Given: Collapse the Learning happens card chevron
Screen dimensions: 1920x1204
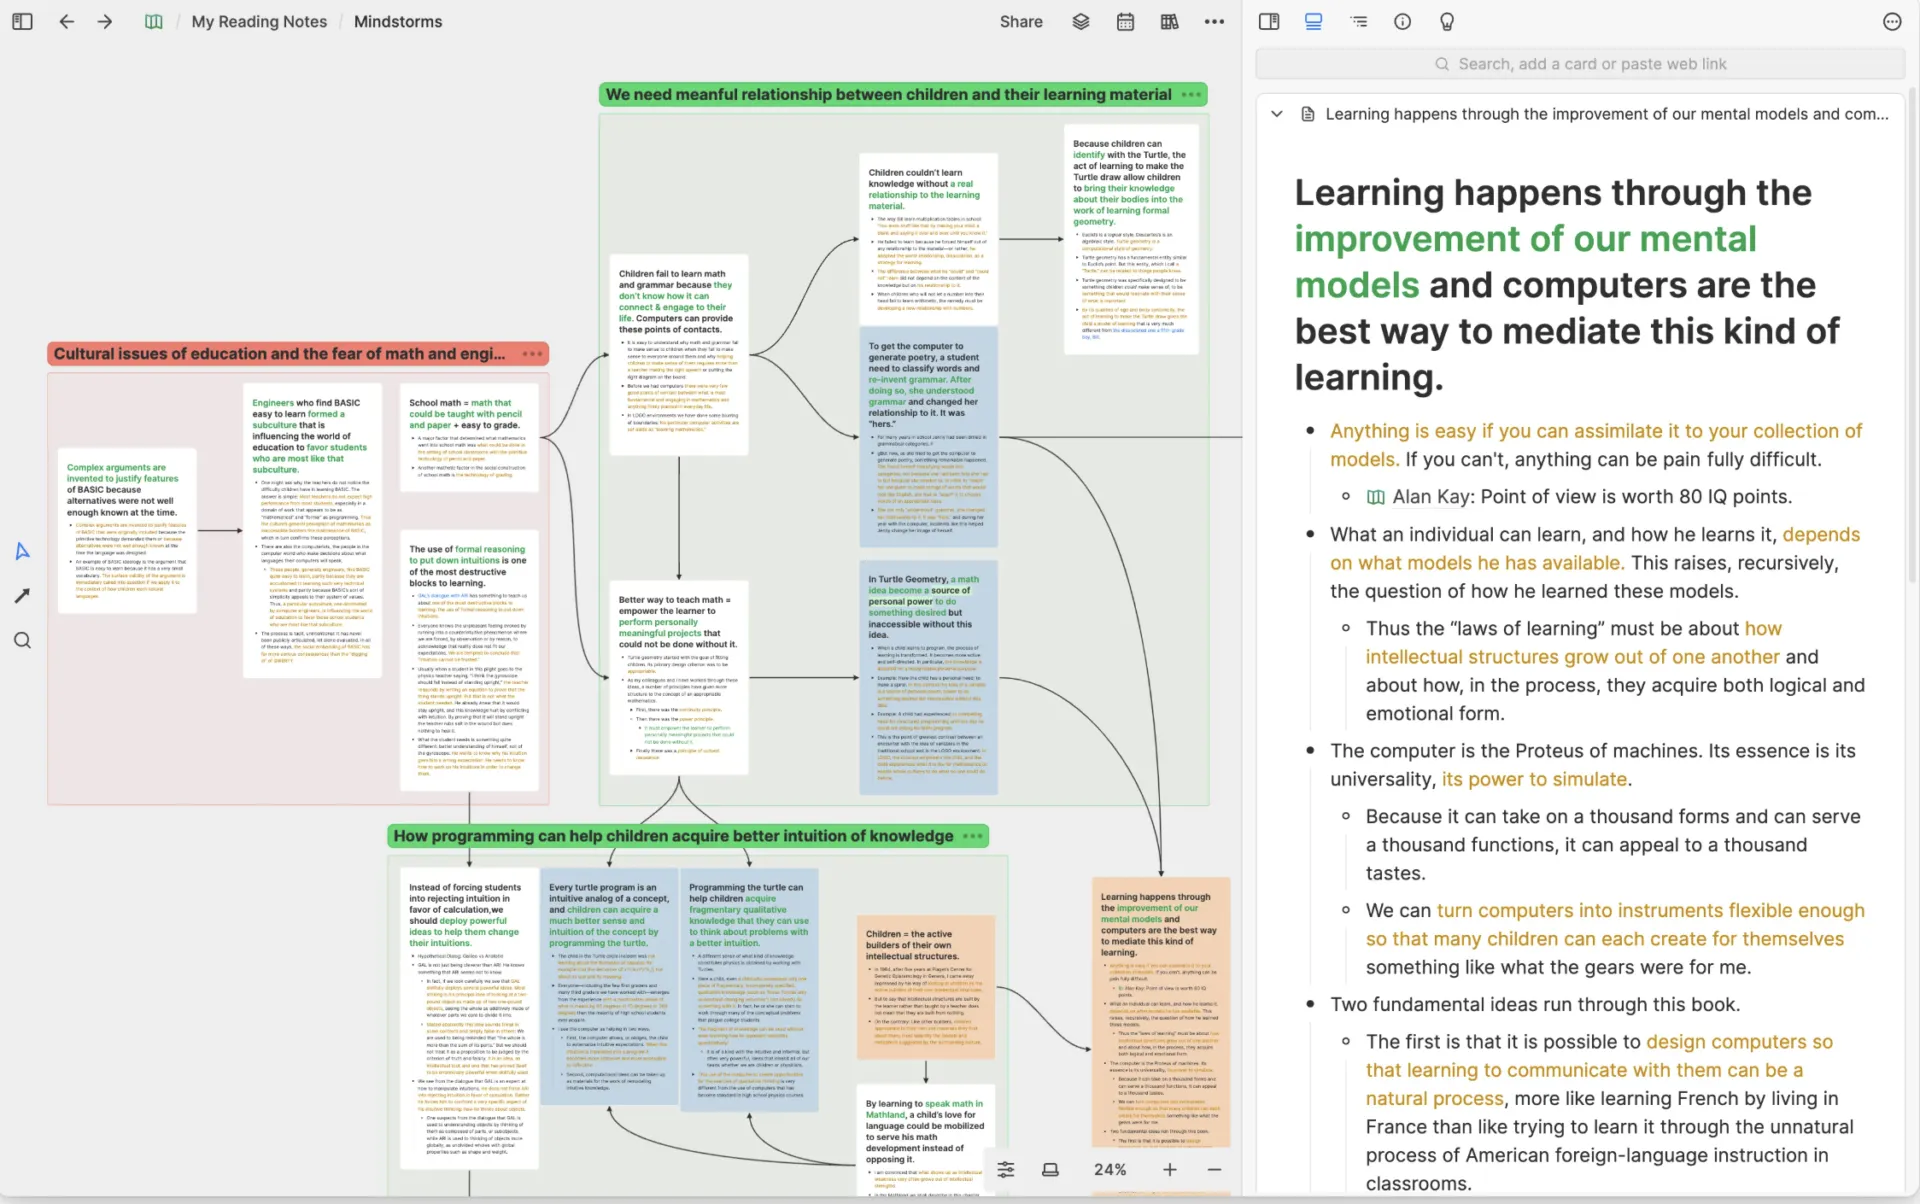Looking at the screenshot, I should [1276, 114].
